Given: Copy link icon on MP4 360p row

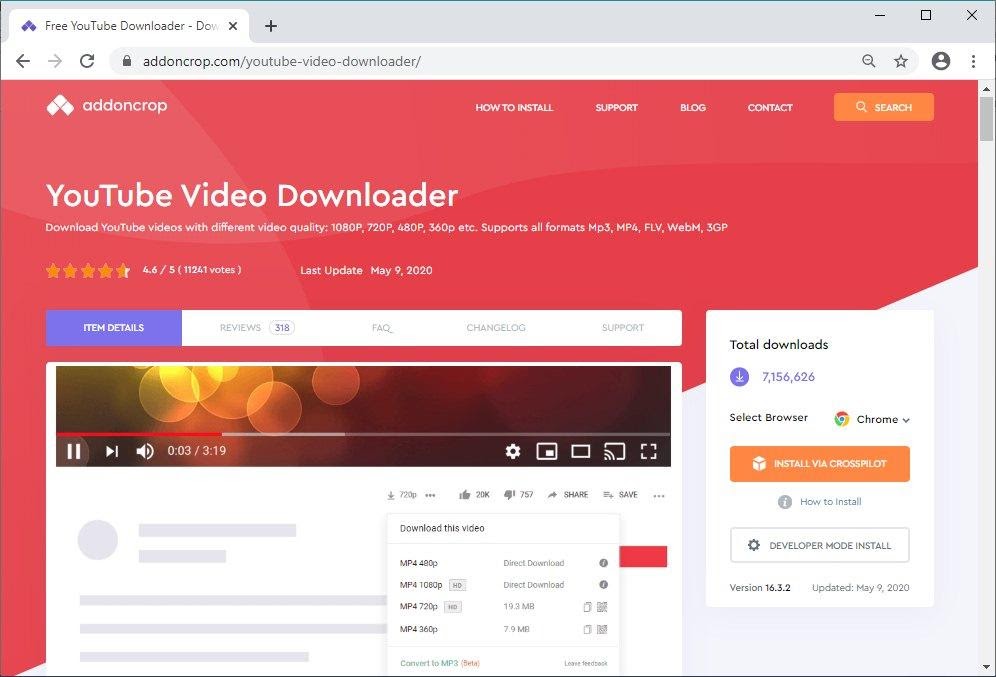Looking at the screenshot, I should pyautogui.click(x=588, y=629).
